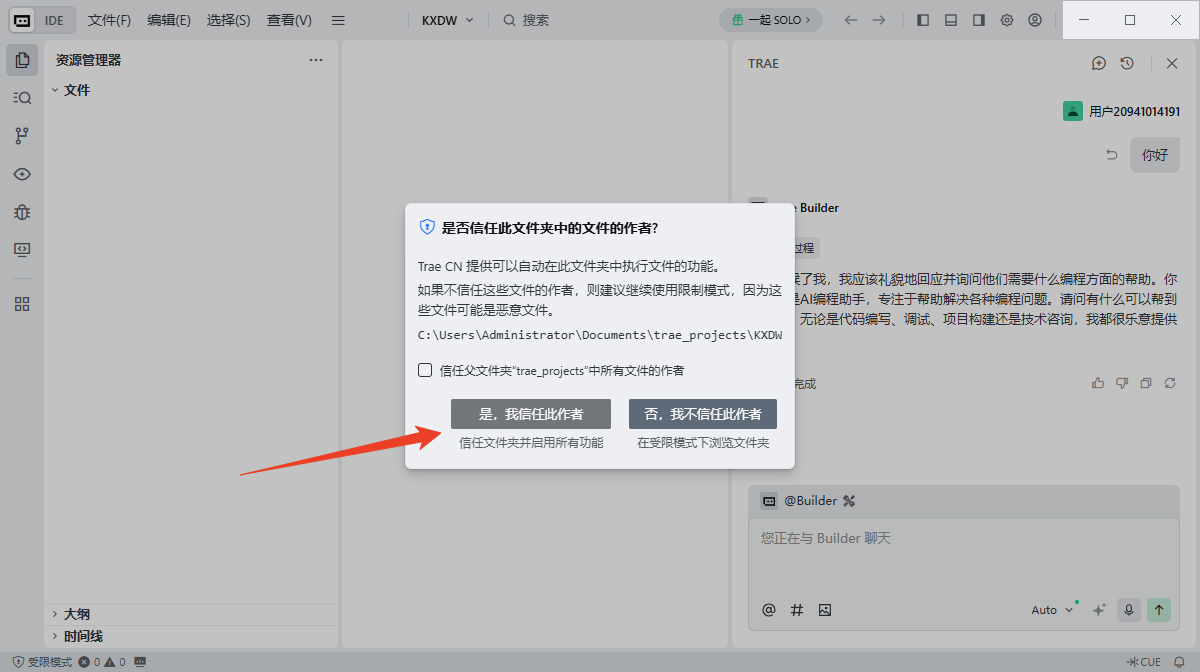The height and width of the screenshot is (672, 1200).
Task: Open Source Control from the activity bar
Action: click(x=22, y=135)
